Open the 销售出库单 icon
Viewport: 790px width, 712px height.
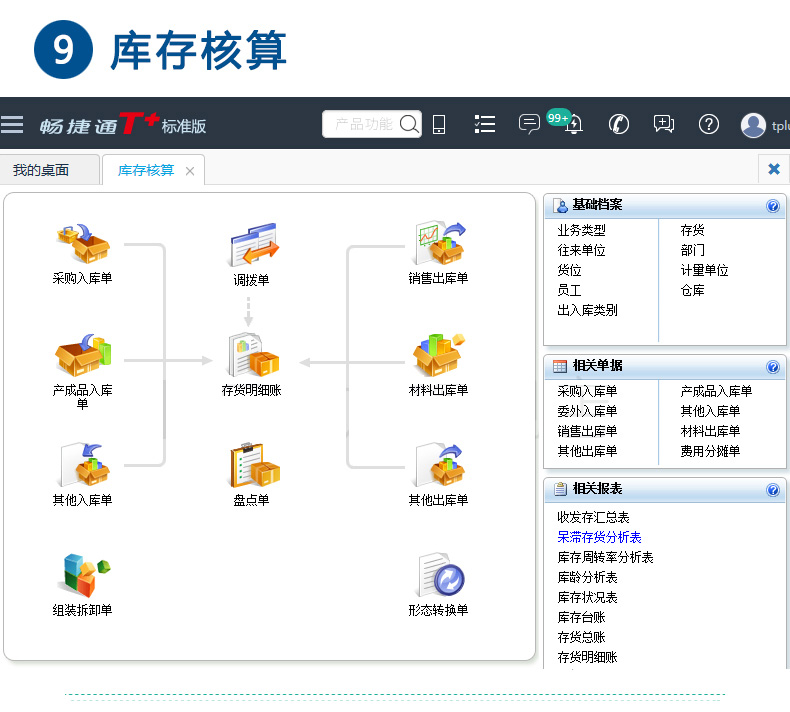click(x=439, y=244)
